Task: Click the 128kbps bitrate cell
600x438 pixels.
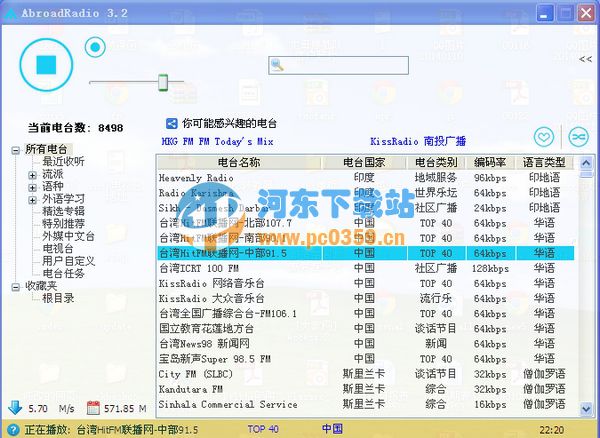Action: [x=490, y=269]
